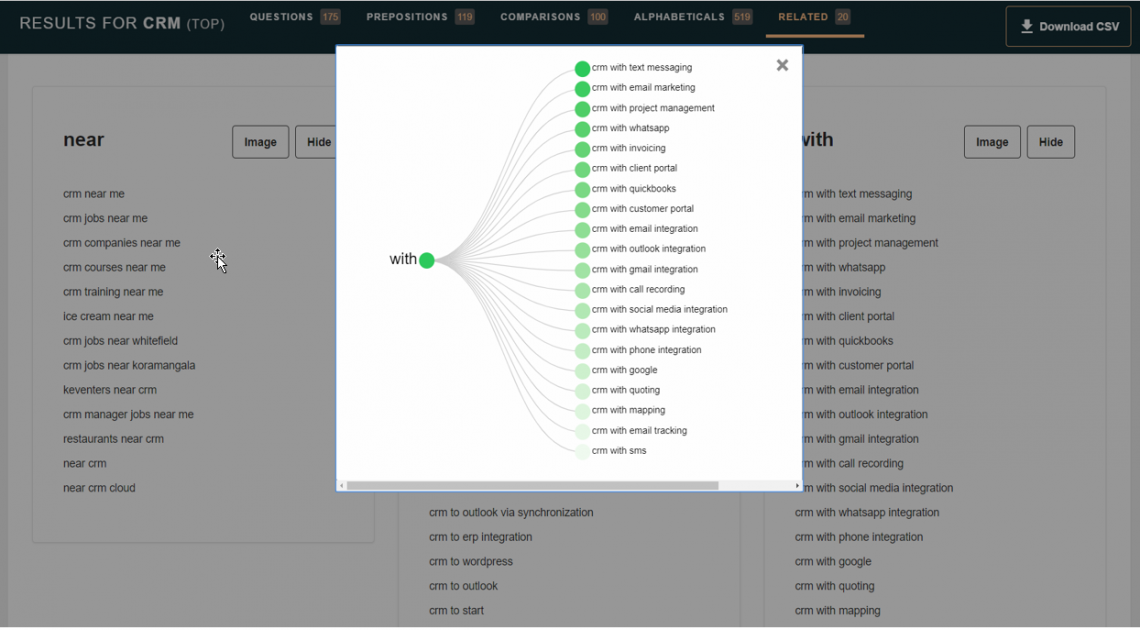Click the 'crm with quickbooks' node dot
The width and height of the screenshot is (1140, 630).
point(582,189)
